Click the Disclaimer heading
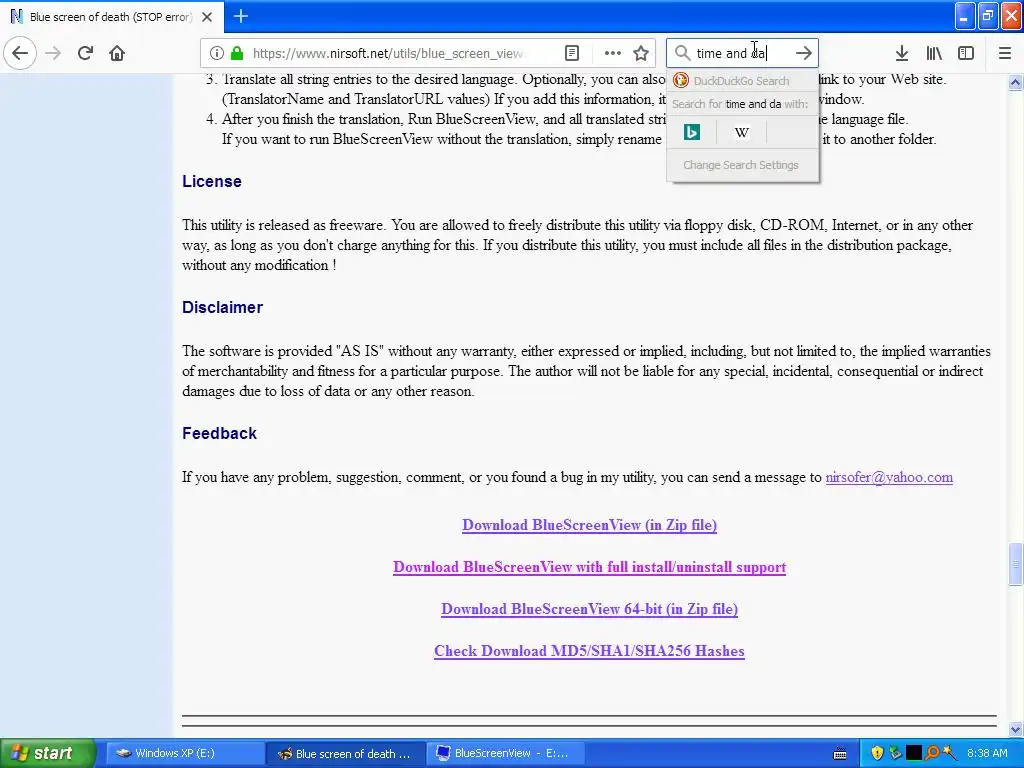The height and width of the screenshot is (768, 1024). click(x=222, y=308)
